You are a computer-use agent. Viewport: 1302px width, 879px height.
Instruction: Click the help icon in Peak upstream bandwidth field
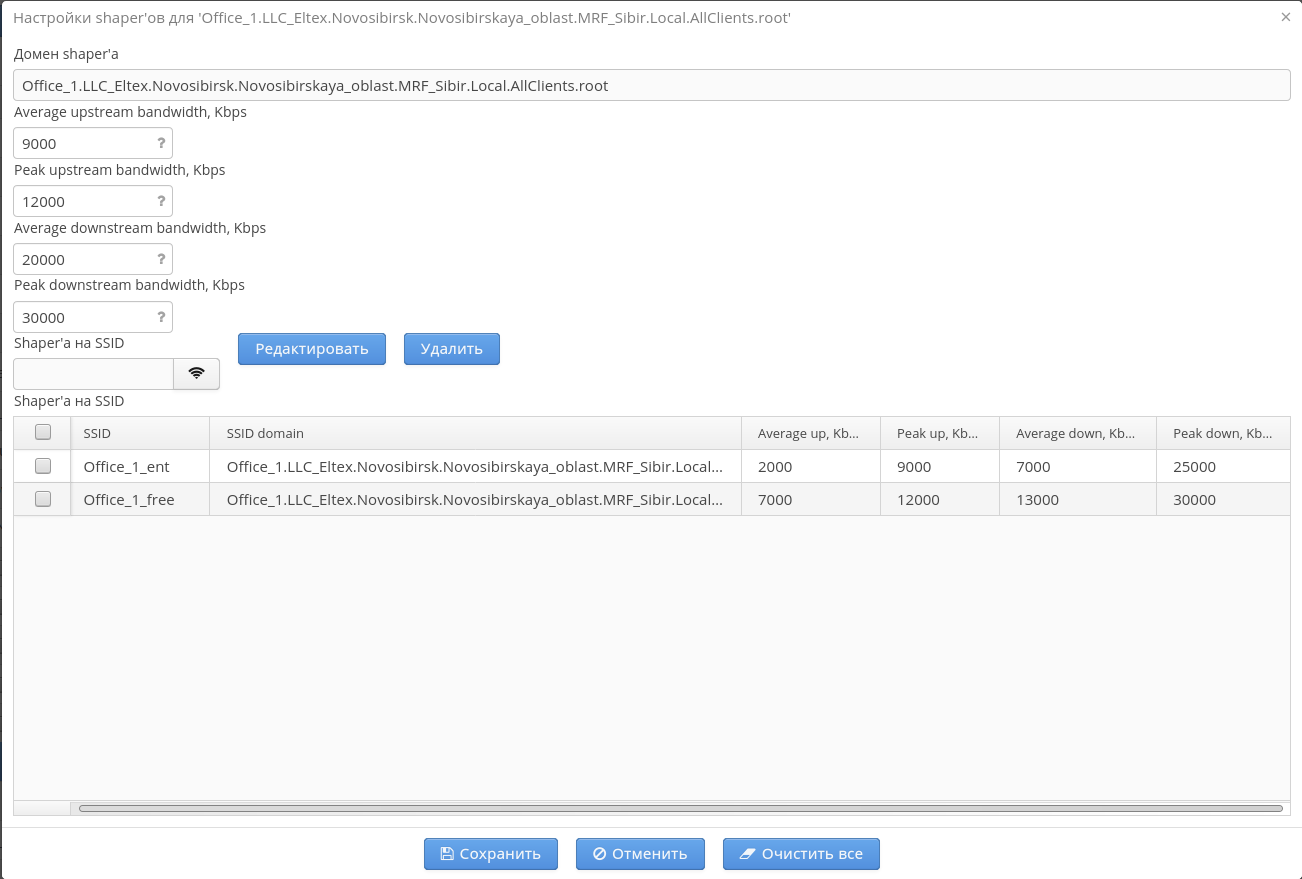[161, 201]
